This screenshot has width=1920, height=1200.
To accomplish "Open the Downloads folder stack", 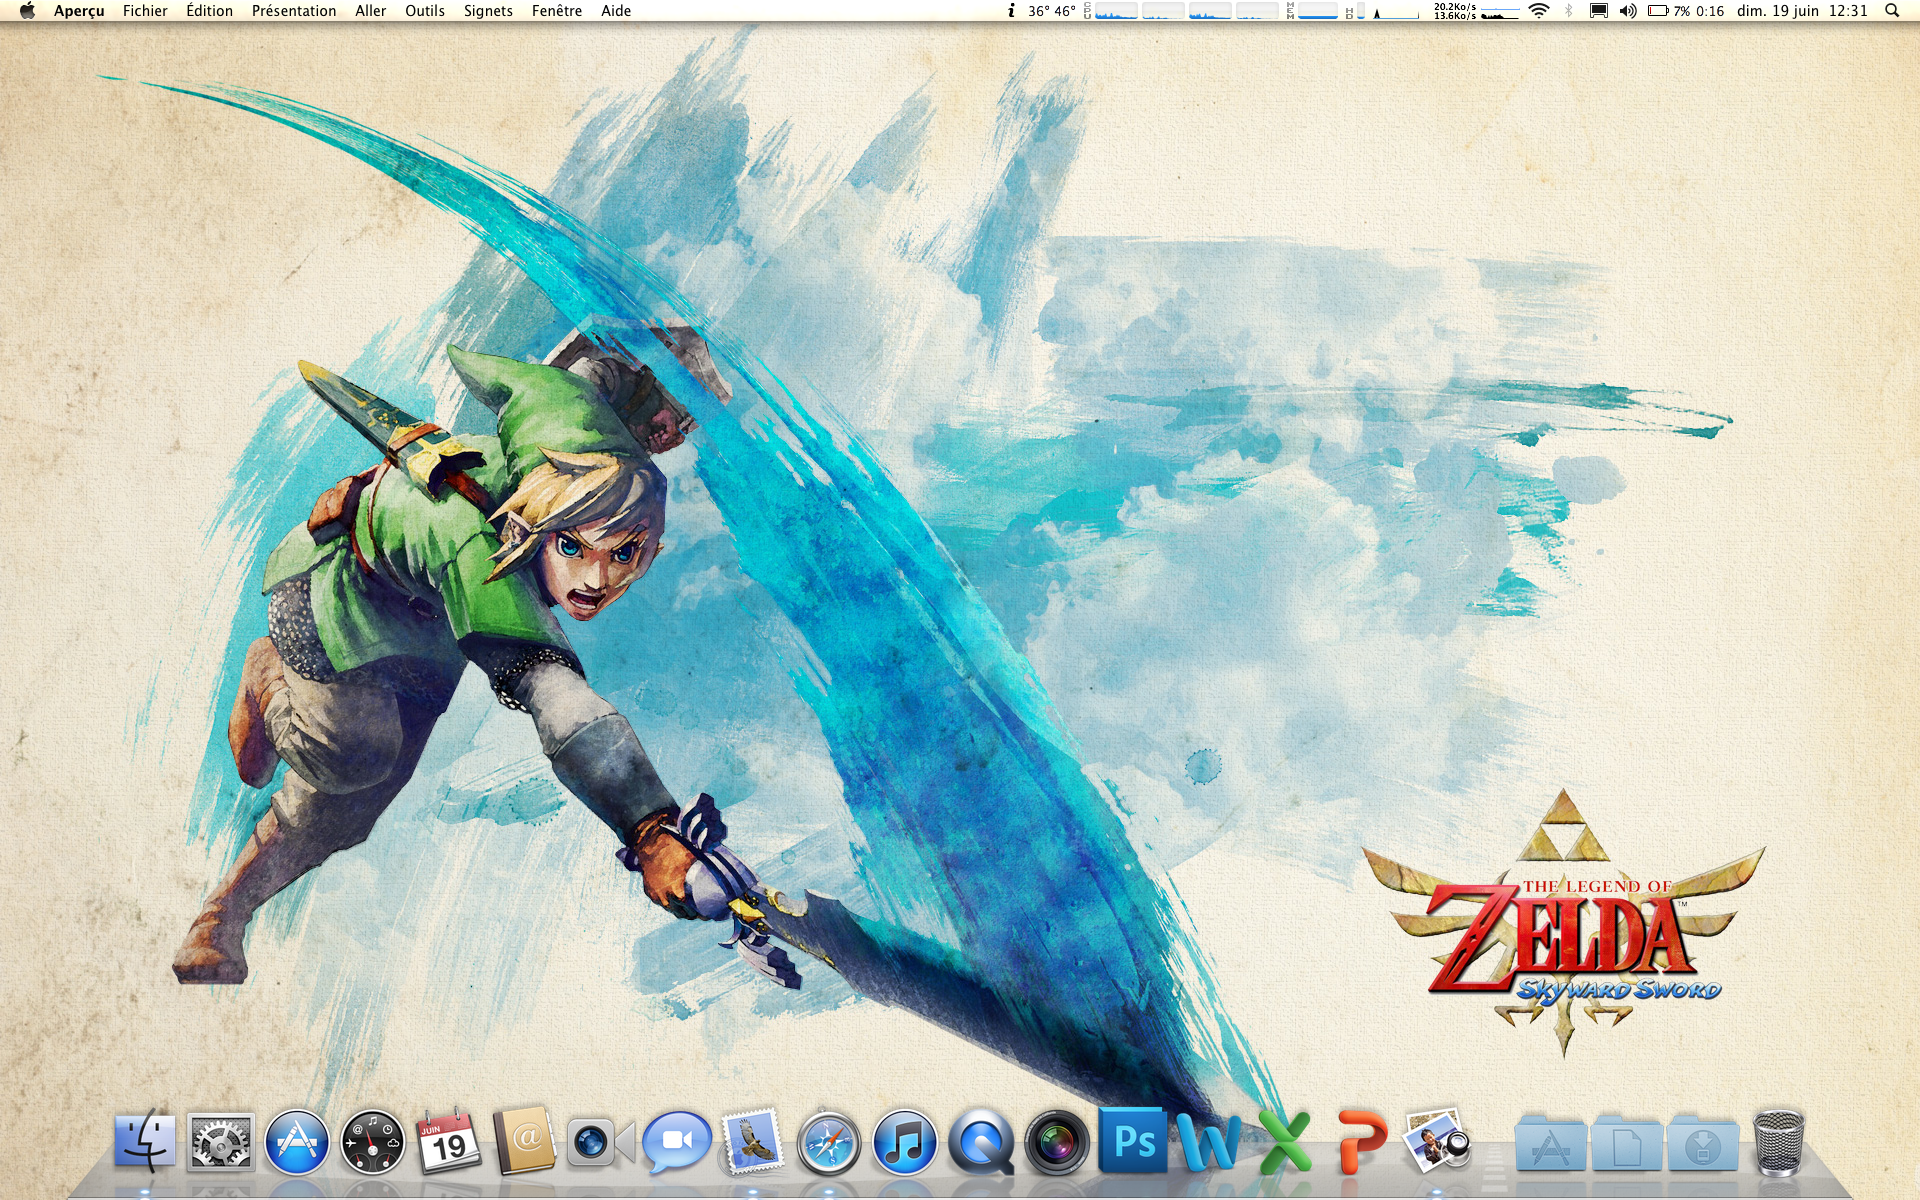I will 1702,1142.
